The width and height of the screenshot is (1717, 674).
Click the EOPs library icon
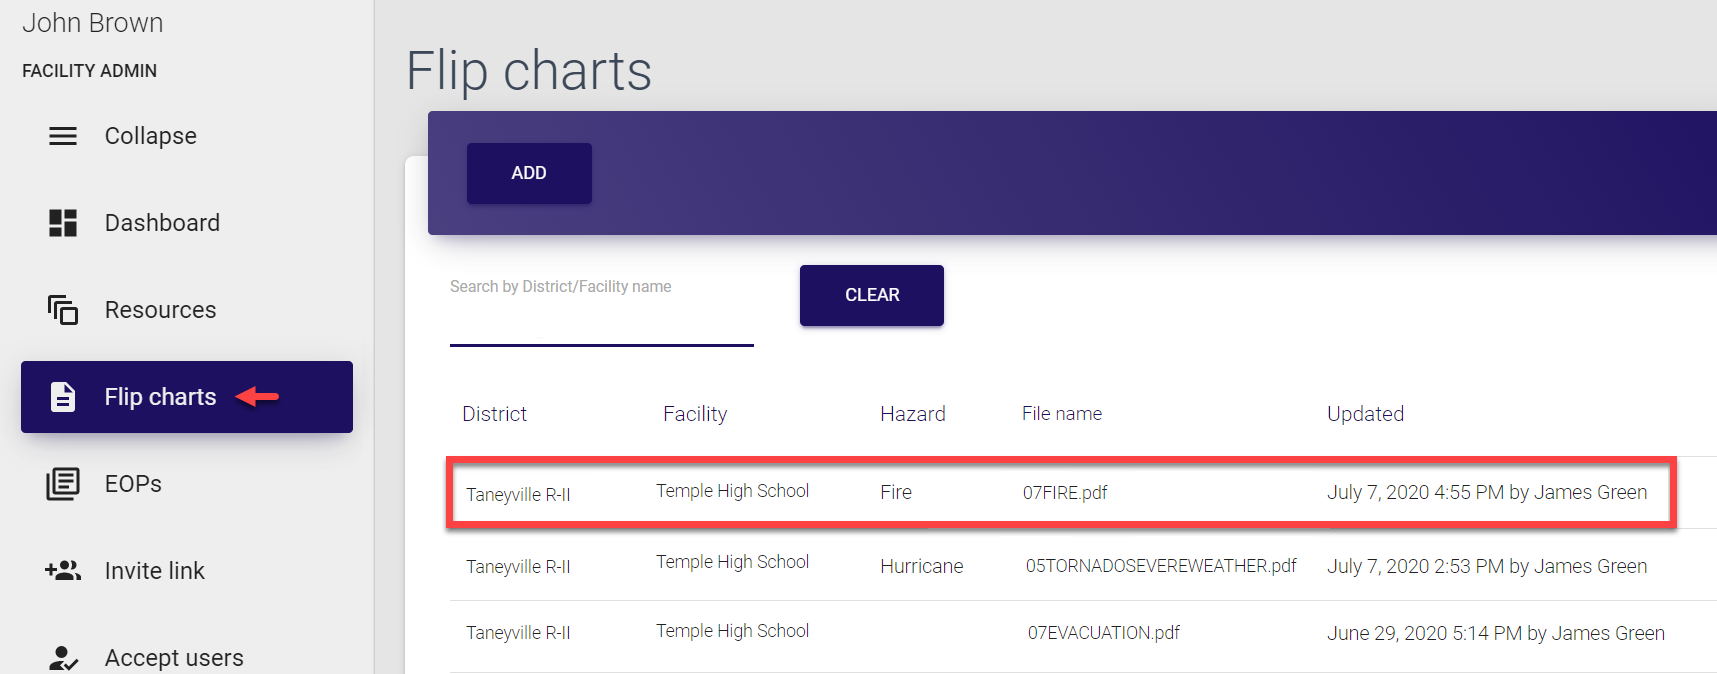point(63,484)
